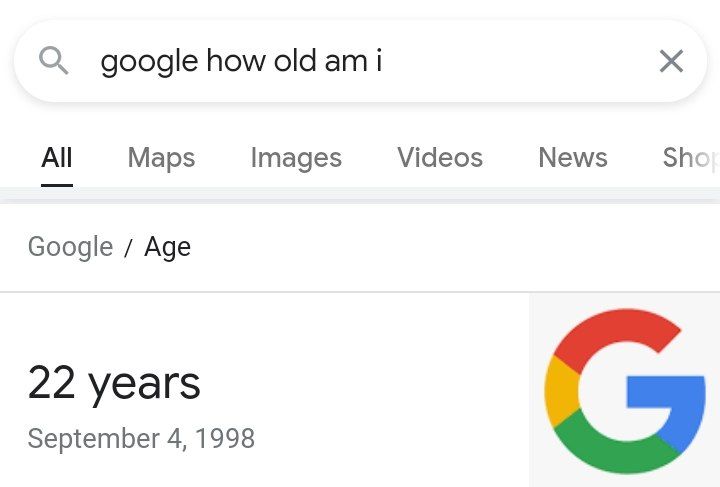Select the All results tab
This screenshot has width=720, height=487.
[x=57, y=157]
